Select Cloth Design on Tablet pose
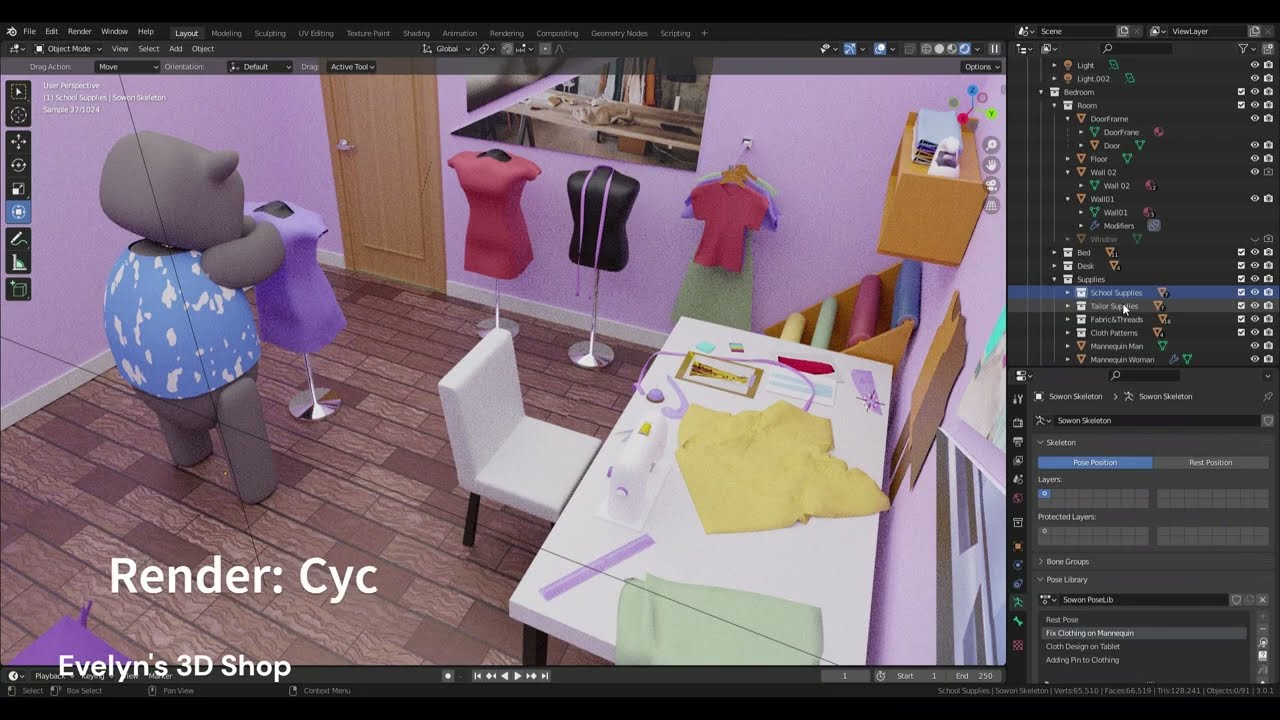The image size is (1280, 720). [1083, 647]
